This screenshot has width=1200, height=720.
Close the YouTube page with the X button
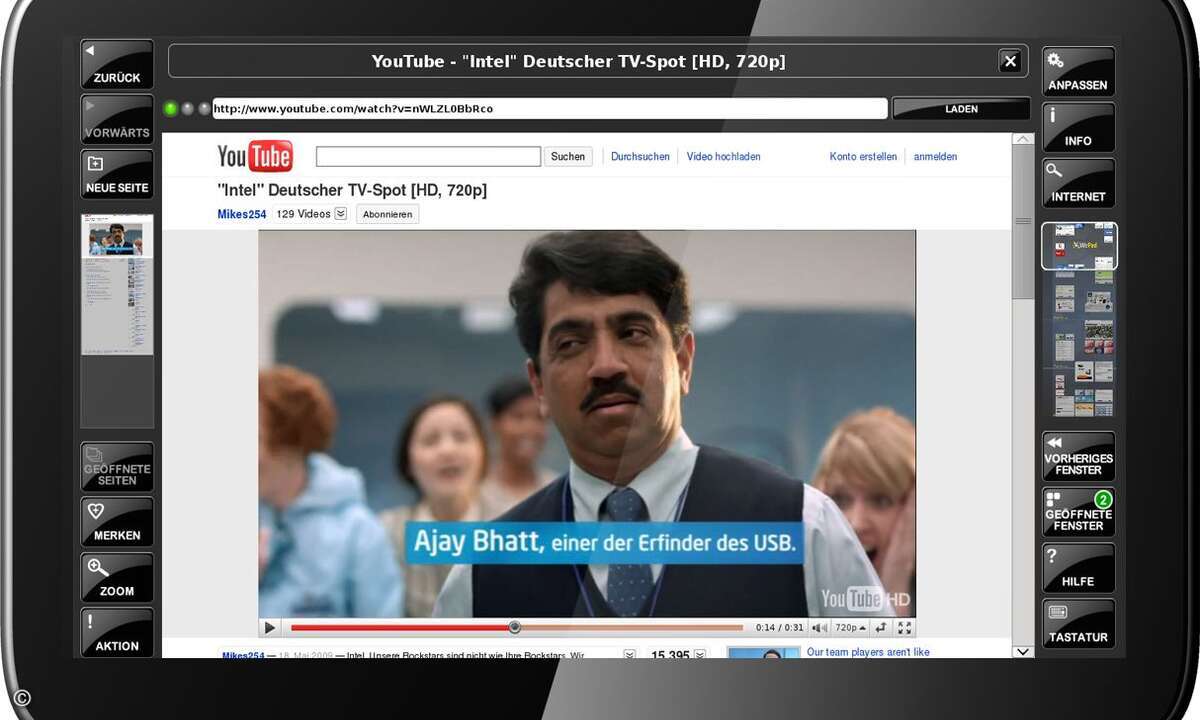[x=1010, y=61]
